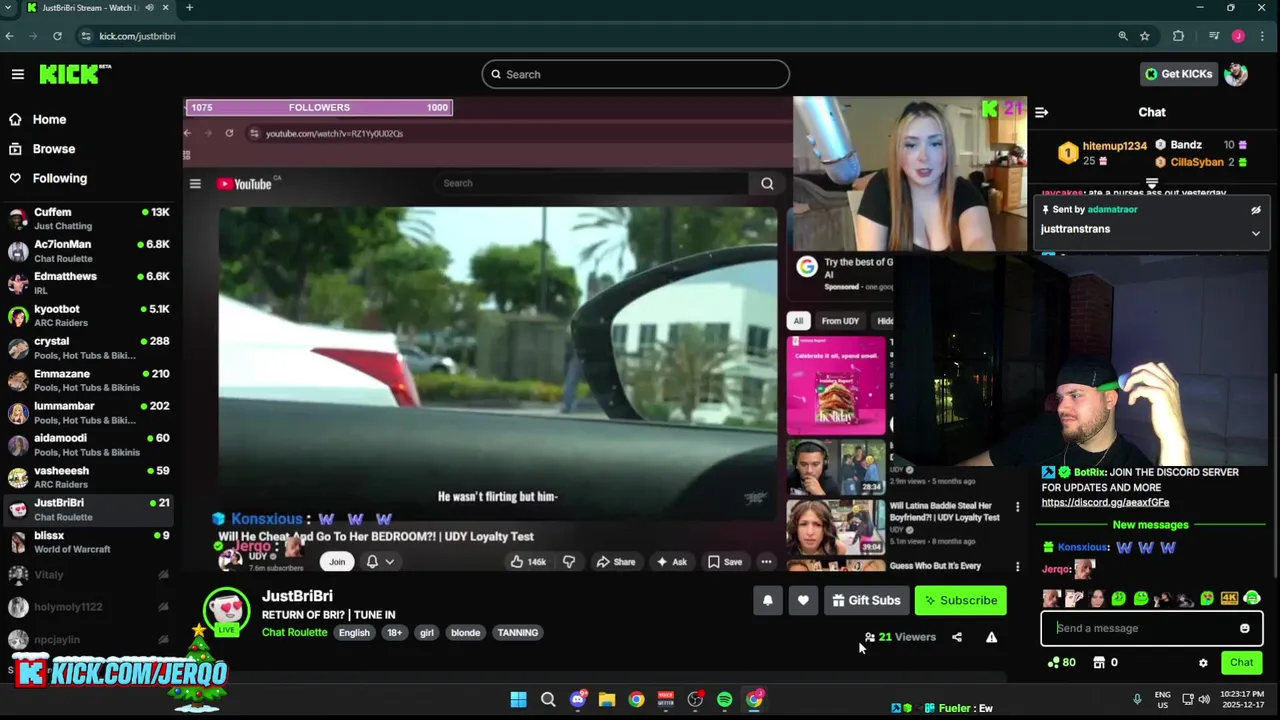
Task: Like the YouTube video thumbs up
Action: point(528,562)
